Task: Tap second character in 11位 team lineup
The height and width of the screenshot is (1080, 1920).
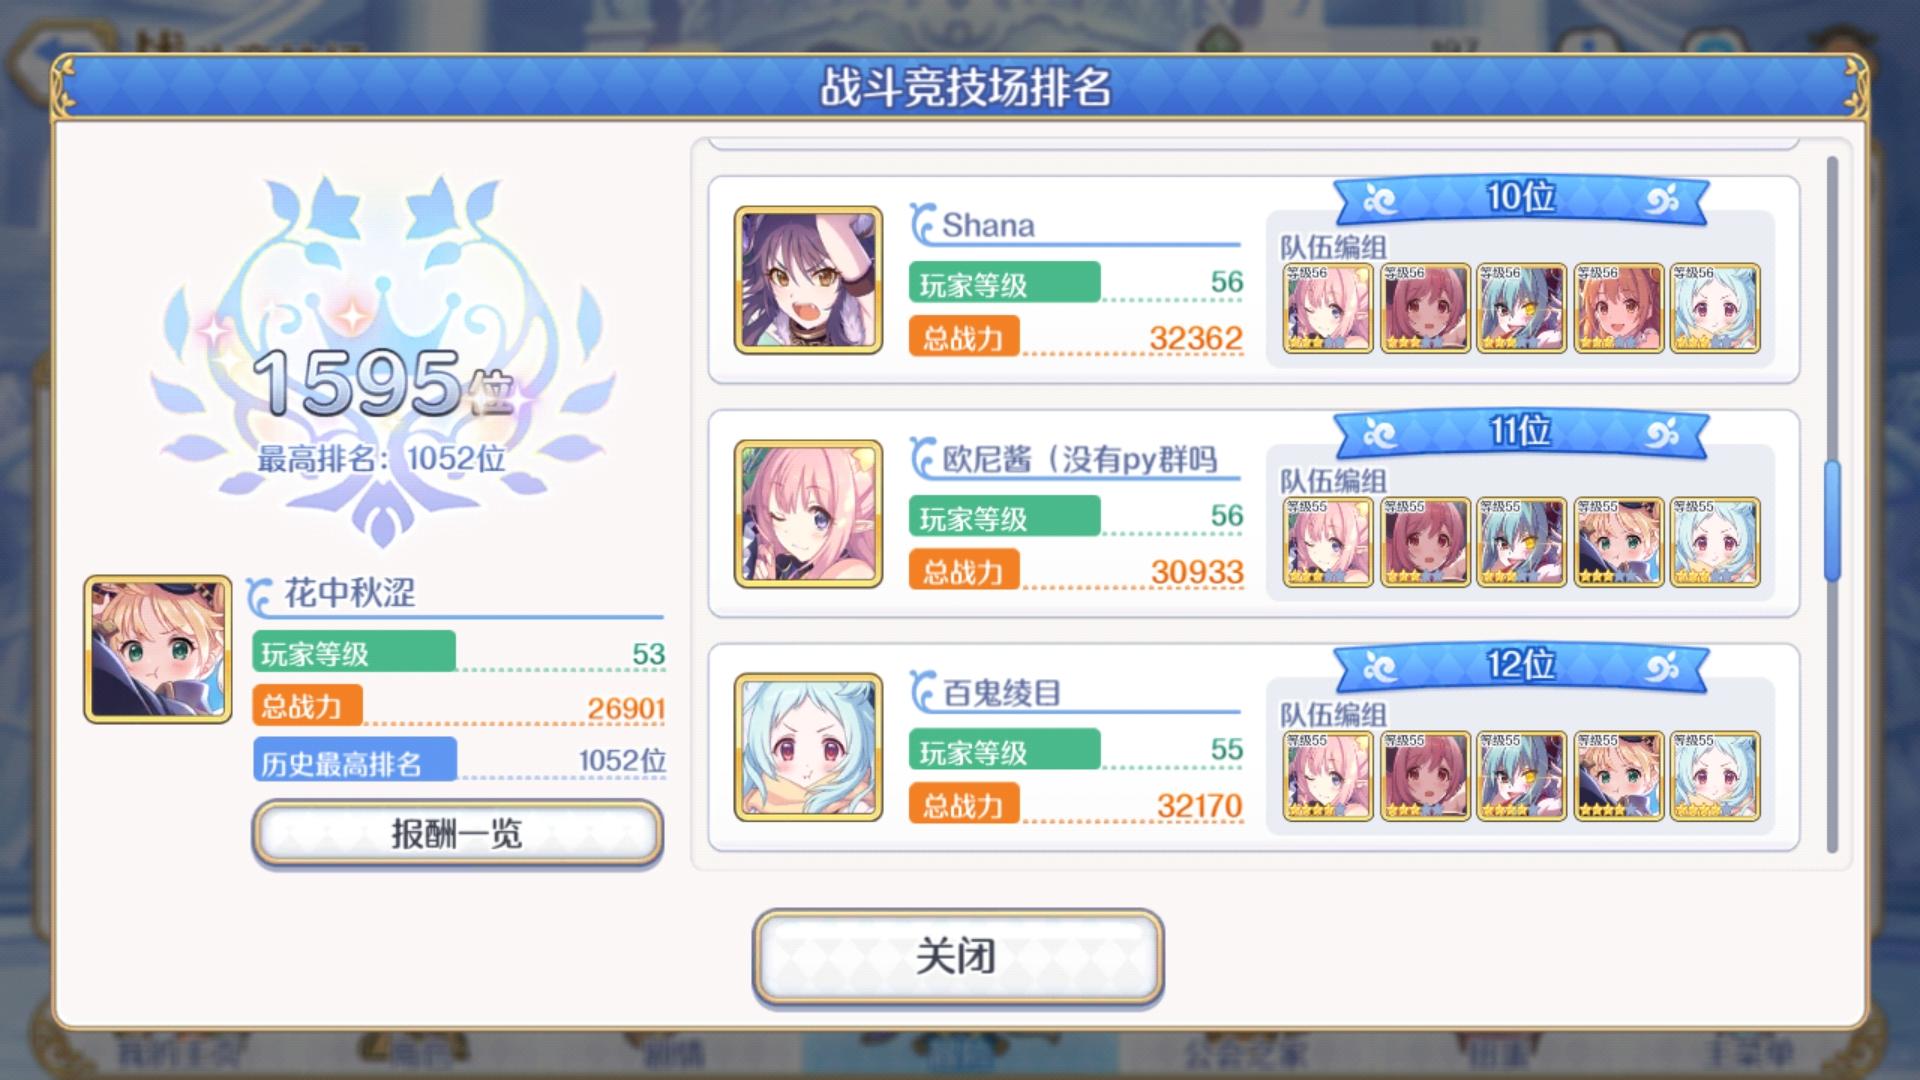Action: click(x=1425, y=542)
